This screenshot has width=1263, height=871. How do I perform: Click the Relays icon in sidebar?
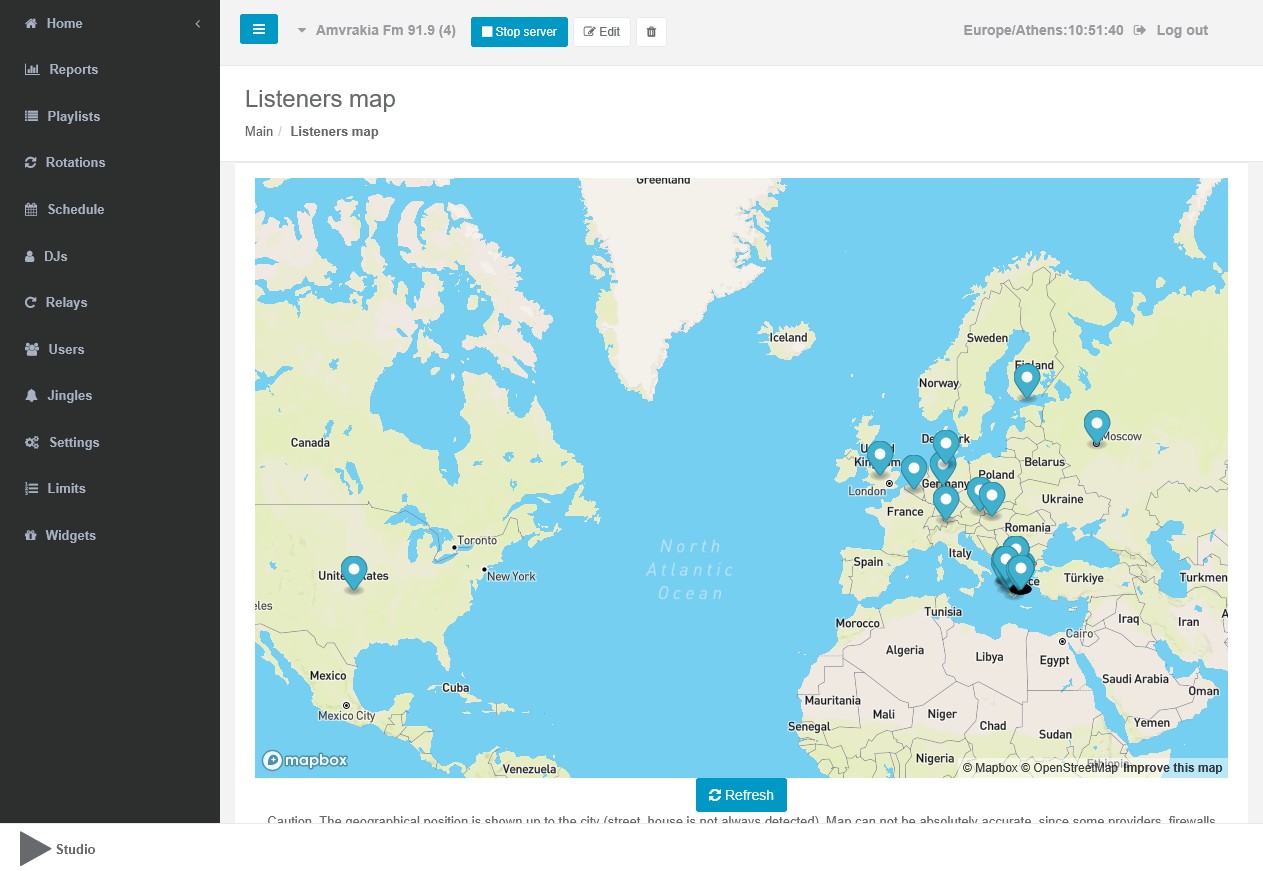tap(31, 303)
